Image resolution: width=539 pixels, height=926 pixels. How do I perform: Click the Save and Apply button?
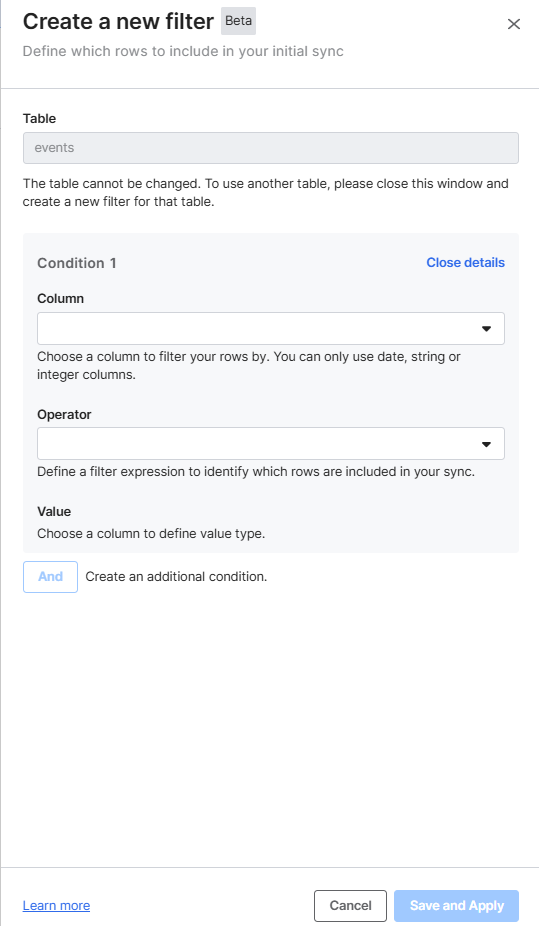[x=456, y=905]
